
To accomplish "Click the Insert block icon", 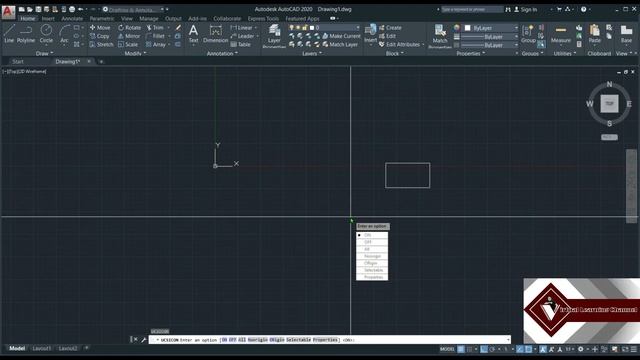I will pos(370,33).
